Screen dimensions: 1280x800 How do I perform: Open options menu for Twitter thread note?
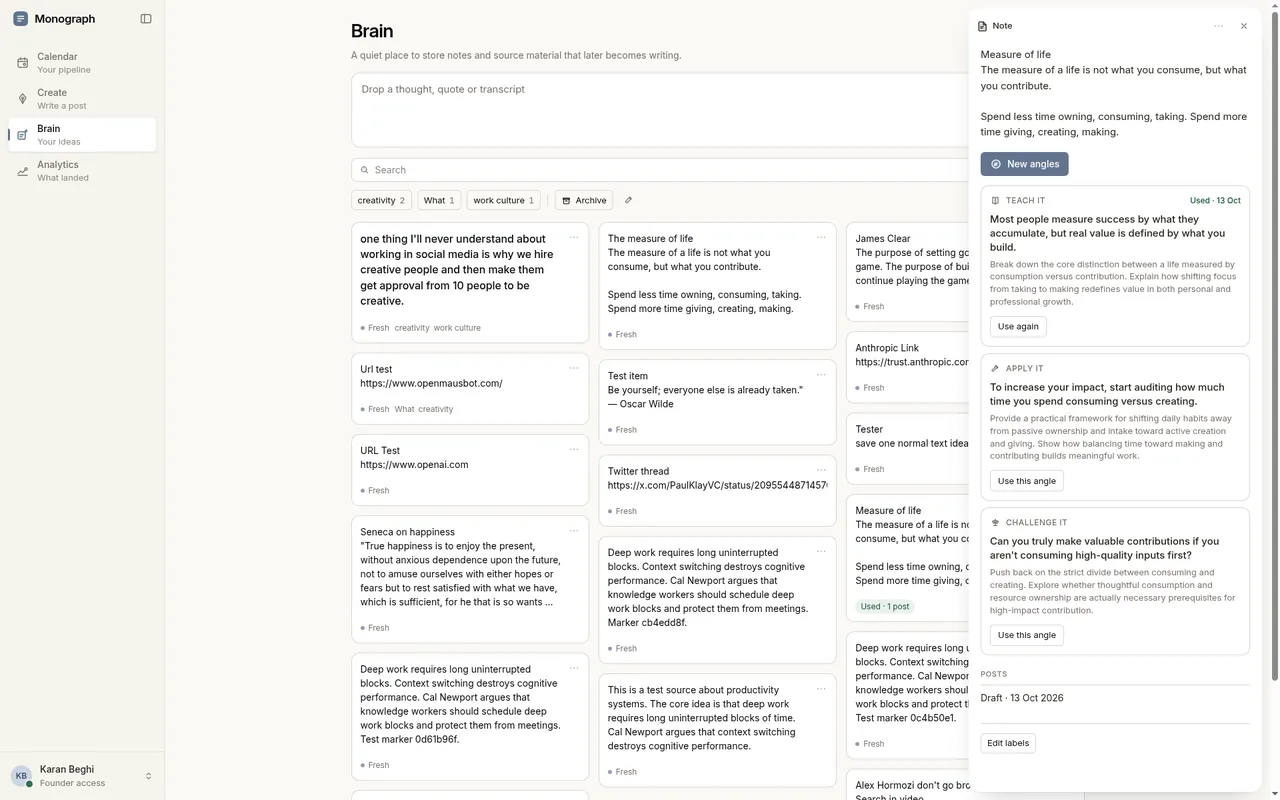[x=821, y=470]
